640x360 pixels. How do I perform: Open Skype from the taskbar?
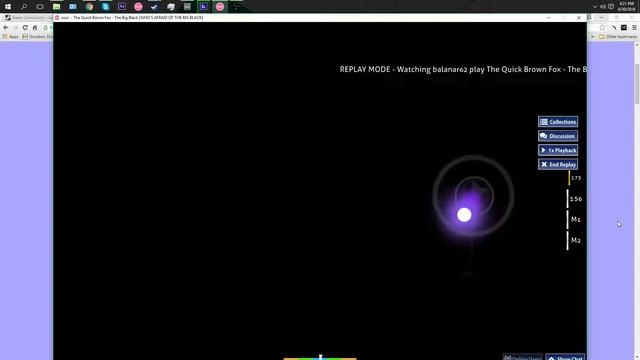pyautogui.click(x=105, y=7)
